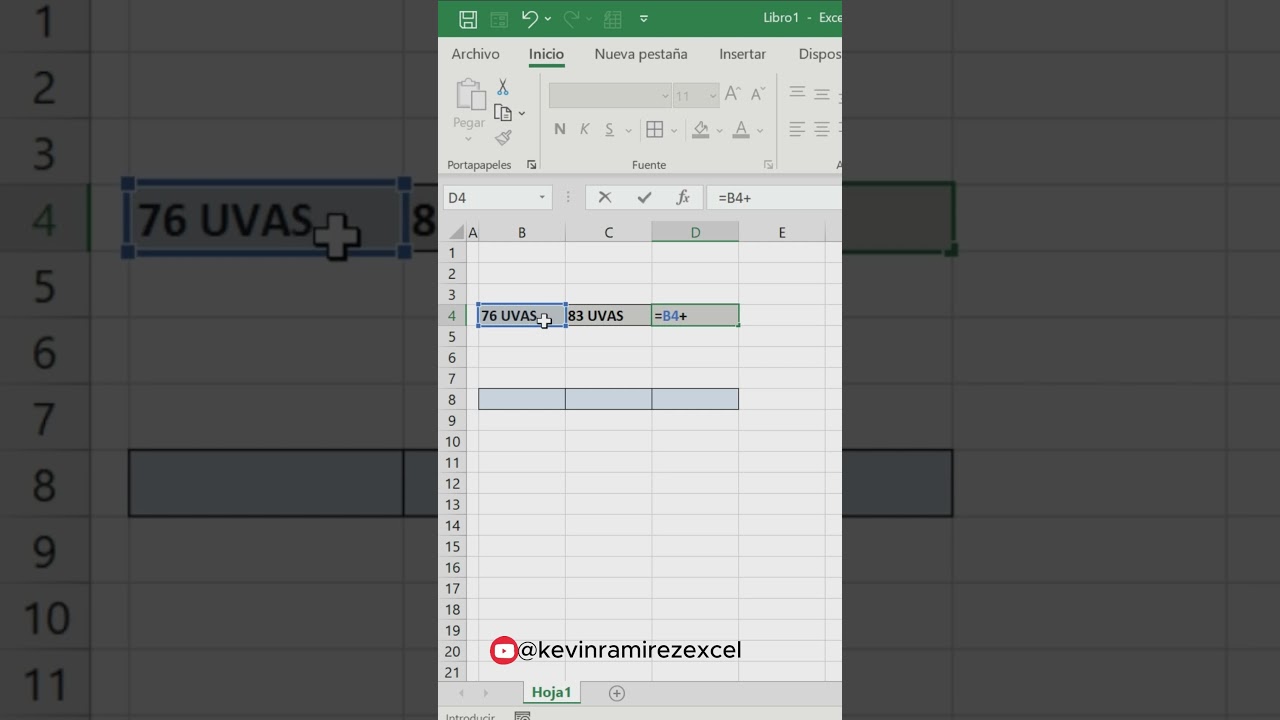Screen dimensions: 1280x720
Task: Click cell containing 83 UVAS
Action: (x=608, y=316)
